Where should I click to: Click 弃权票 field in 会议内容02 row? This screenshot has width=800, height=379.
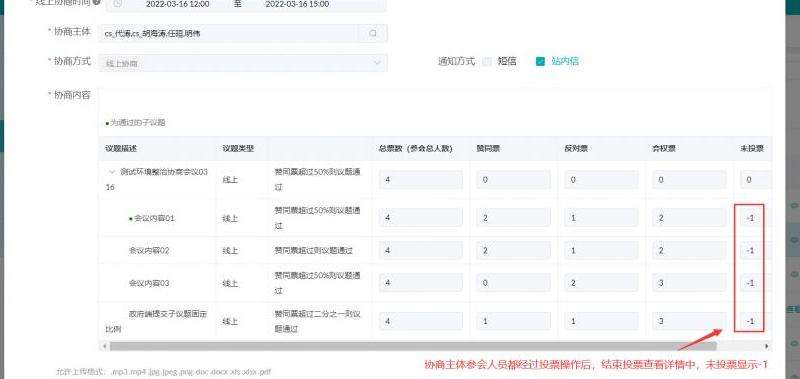689,250
